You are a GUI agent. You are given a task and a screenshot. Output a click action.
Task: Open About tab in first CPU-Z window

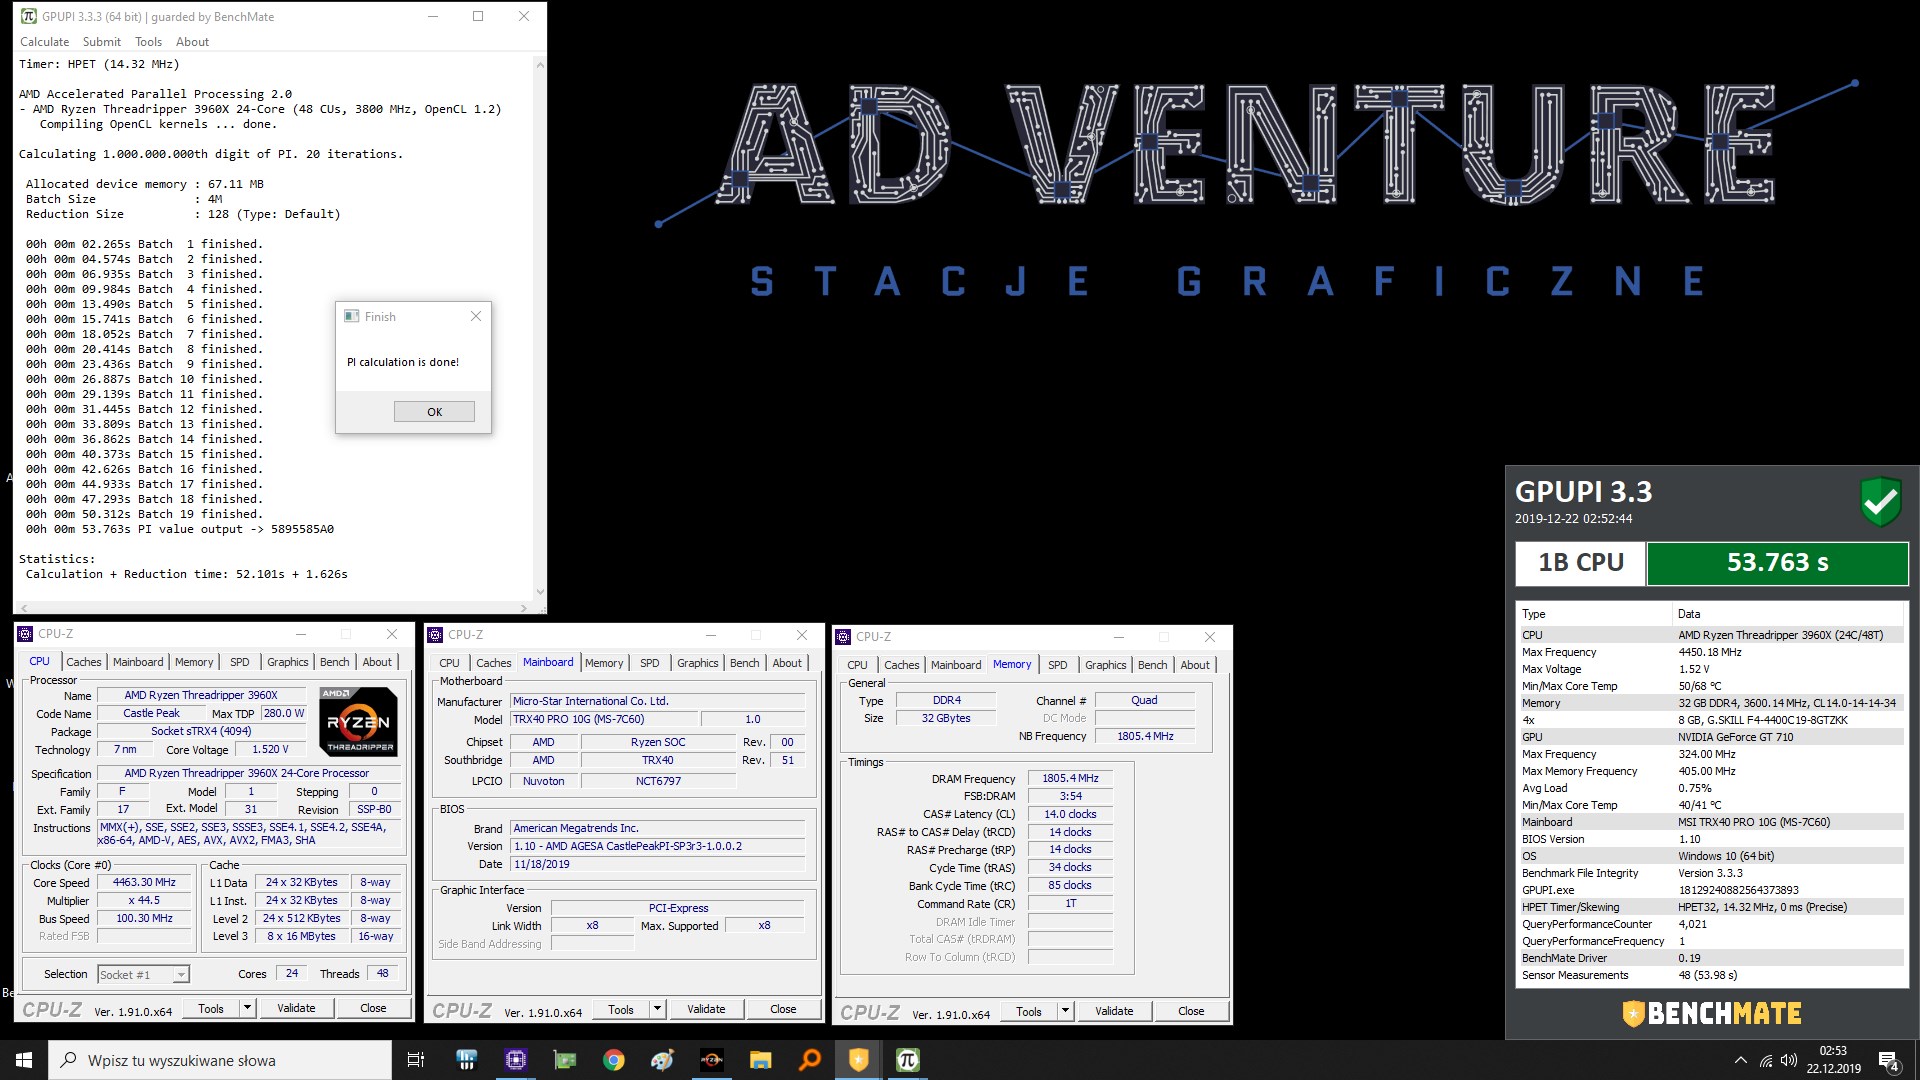tap(377, 662)
